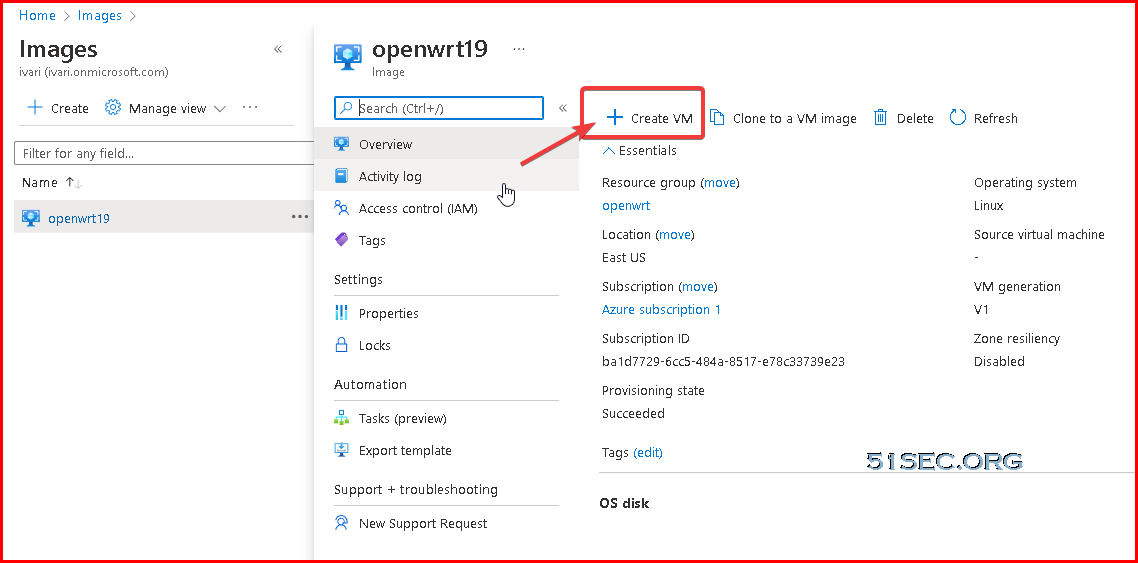This screenshot has height=563, width=1138.
Task: Click the Overview menu icon
Action: tap(341, 144)
